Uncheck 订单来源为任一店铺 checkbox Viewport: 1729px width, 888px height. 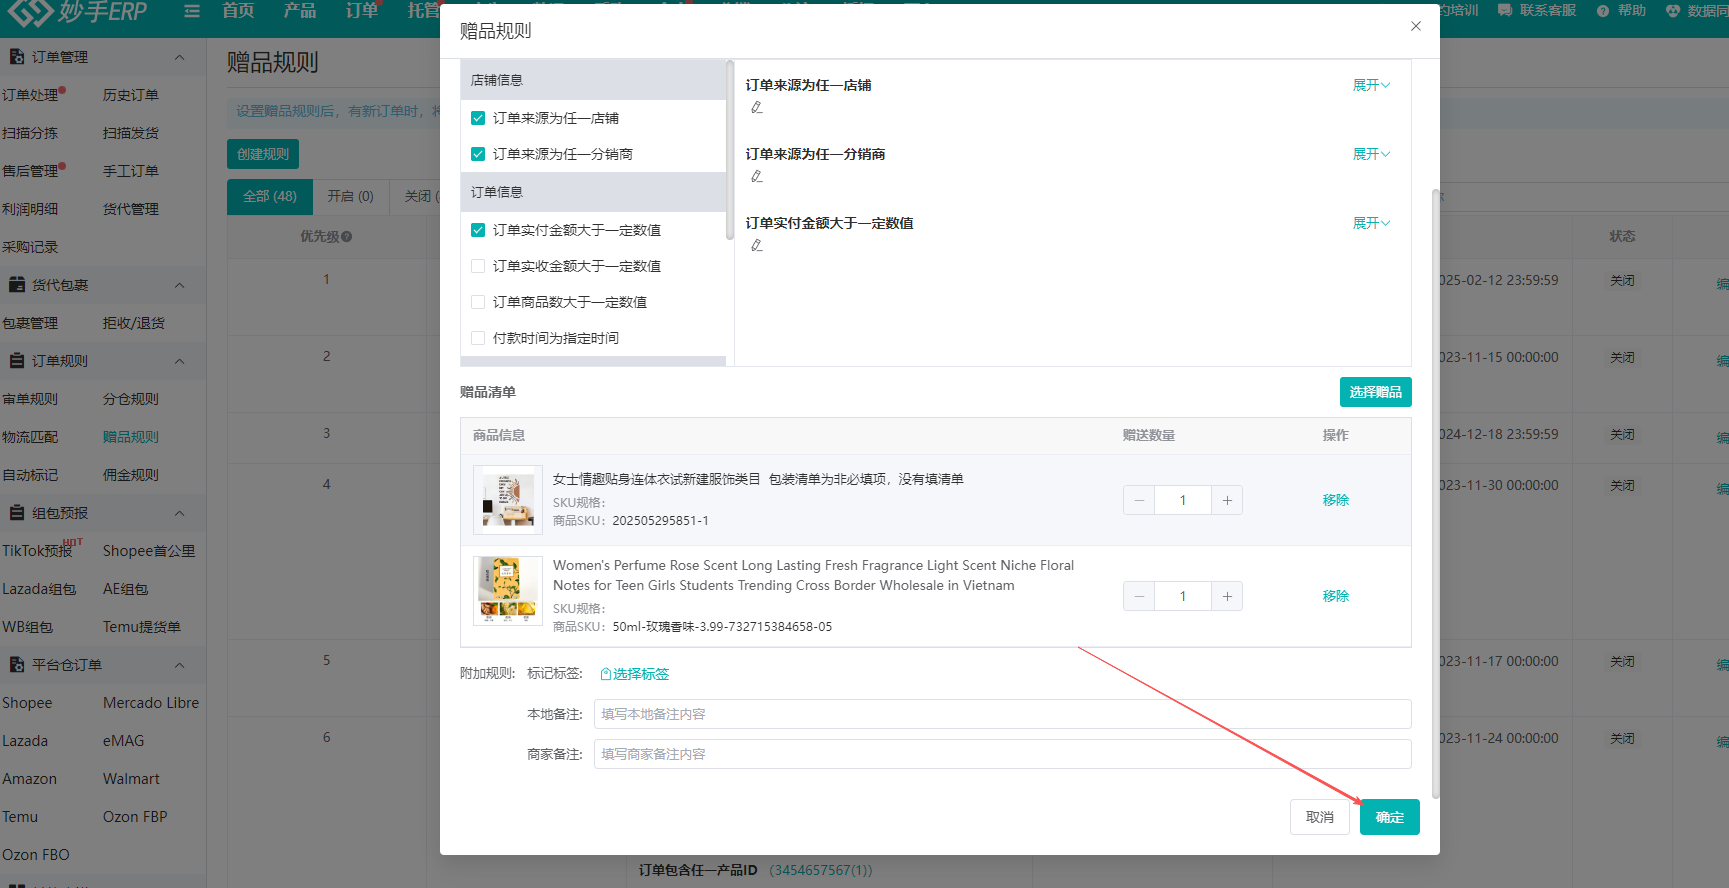point(478,118)
